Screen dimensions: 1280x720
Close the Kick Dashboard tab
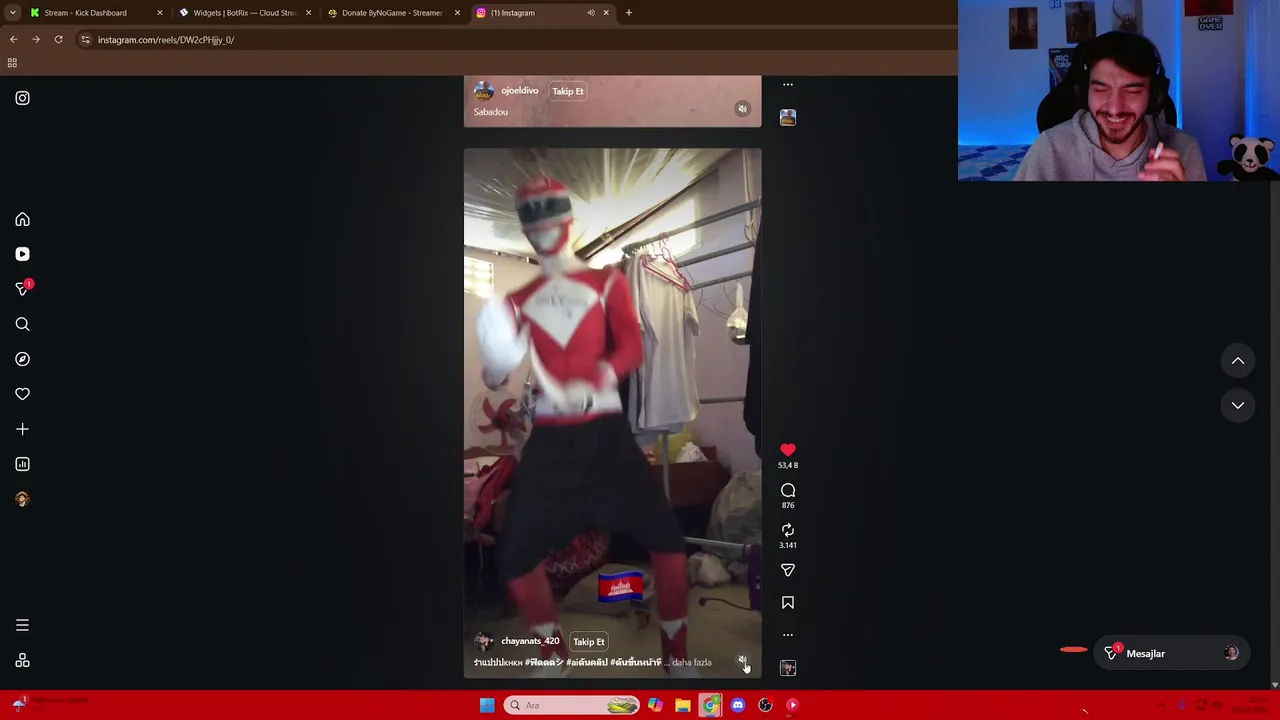[159, 13]
